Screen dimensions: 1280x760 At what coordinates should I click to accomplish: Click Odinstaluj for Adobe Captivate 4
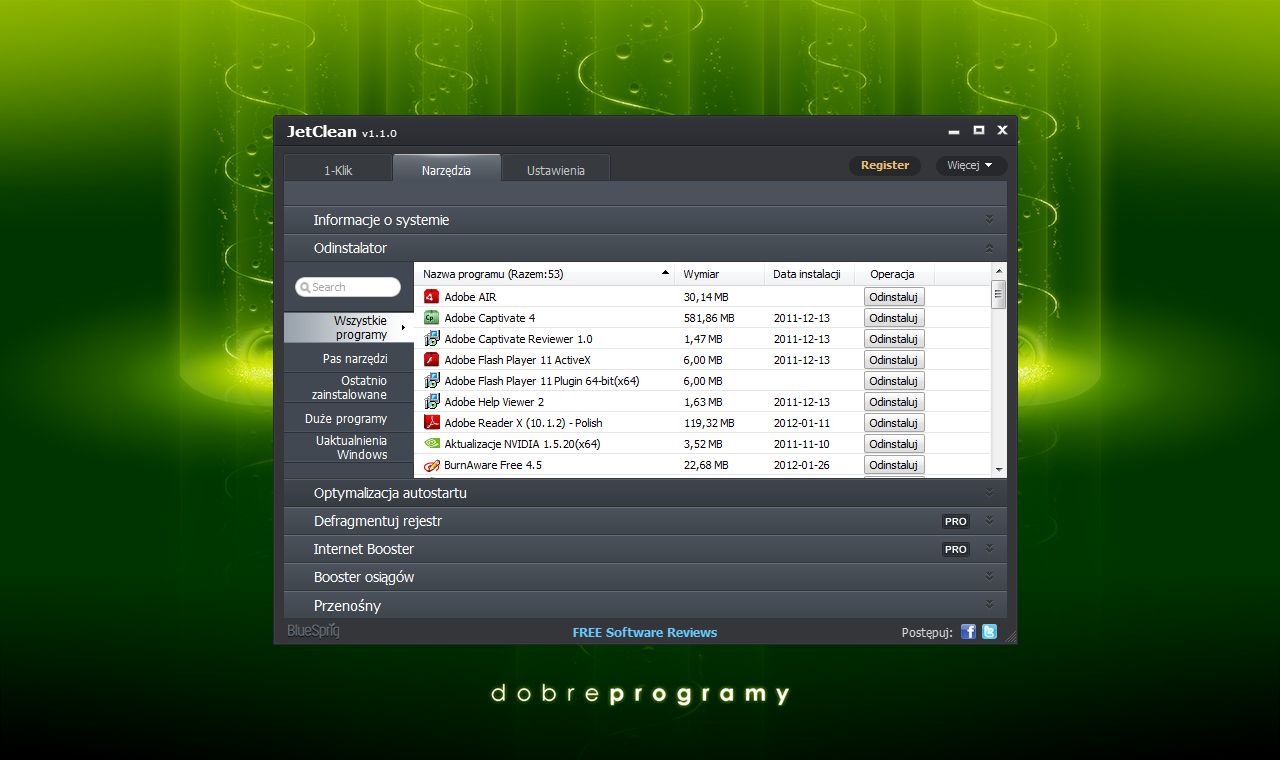894,318
